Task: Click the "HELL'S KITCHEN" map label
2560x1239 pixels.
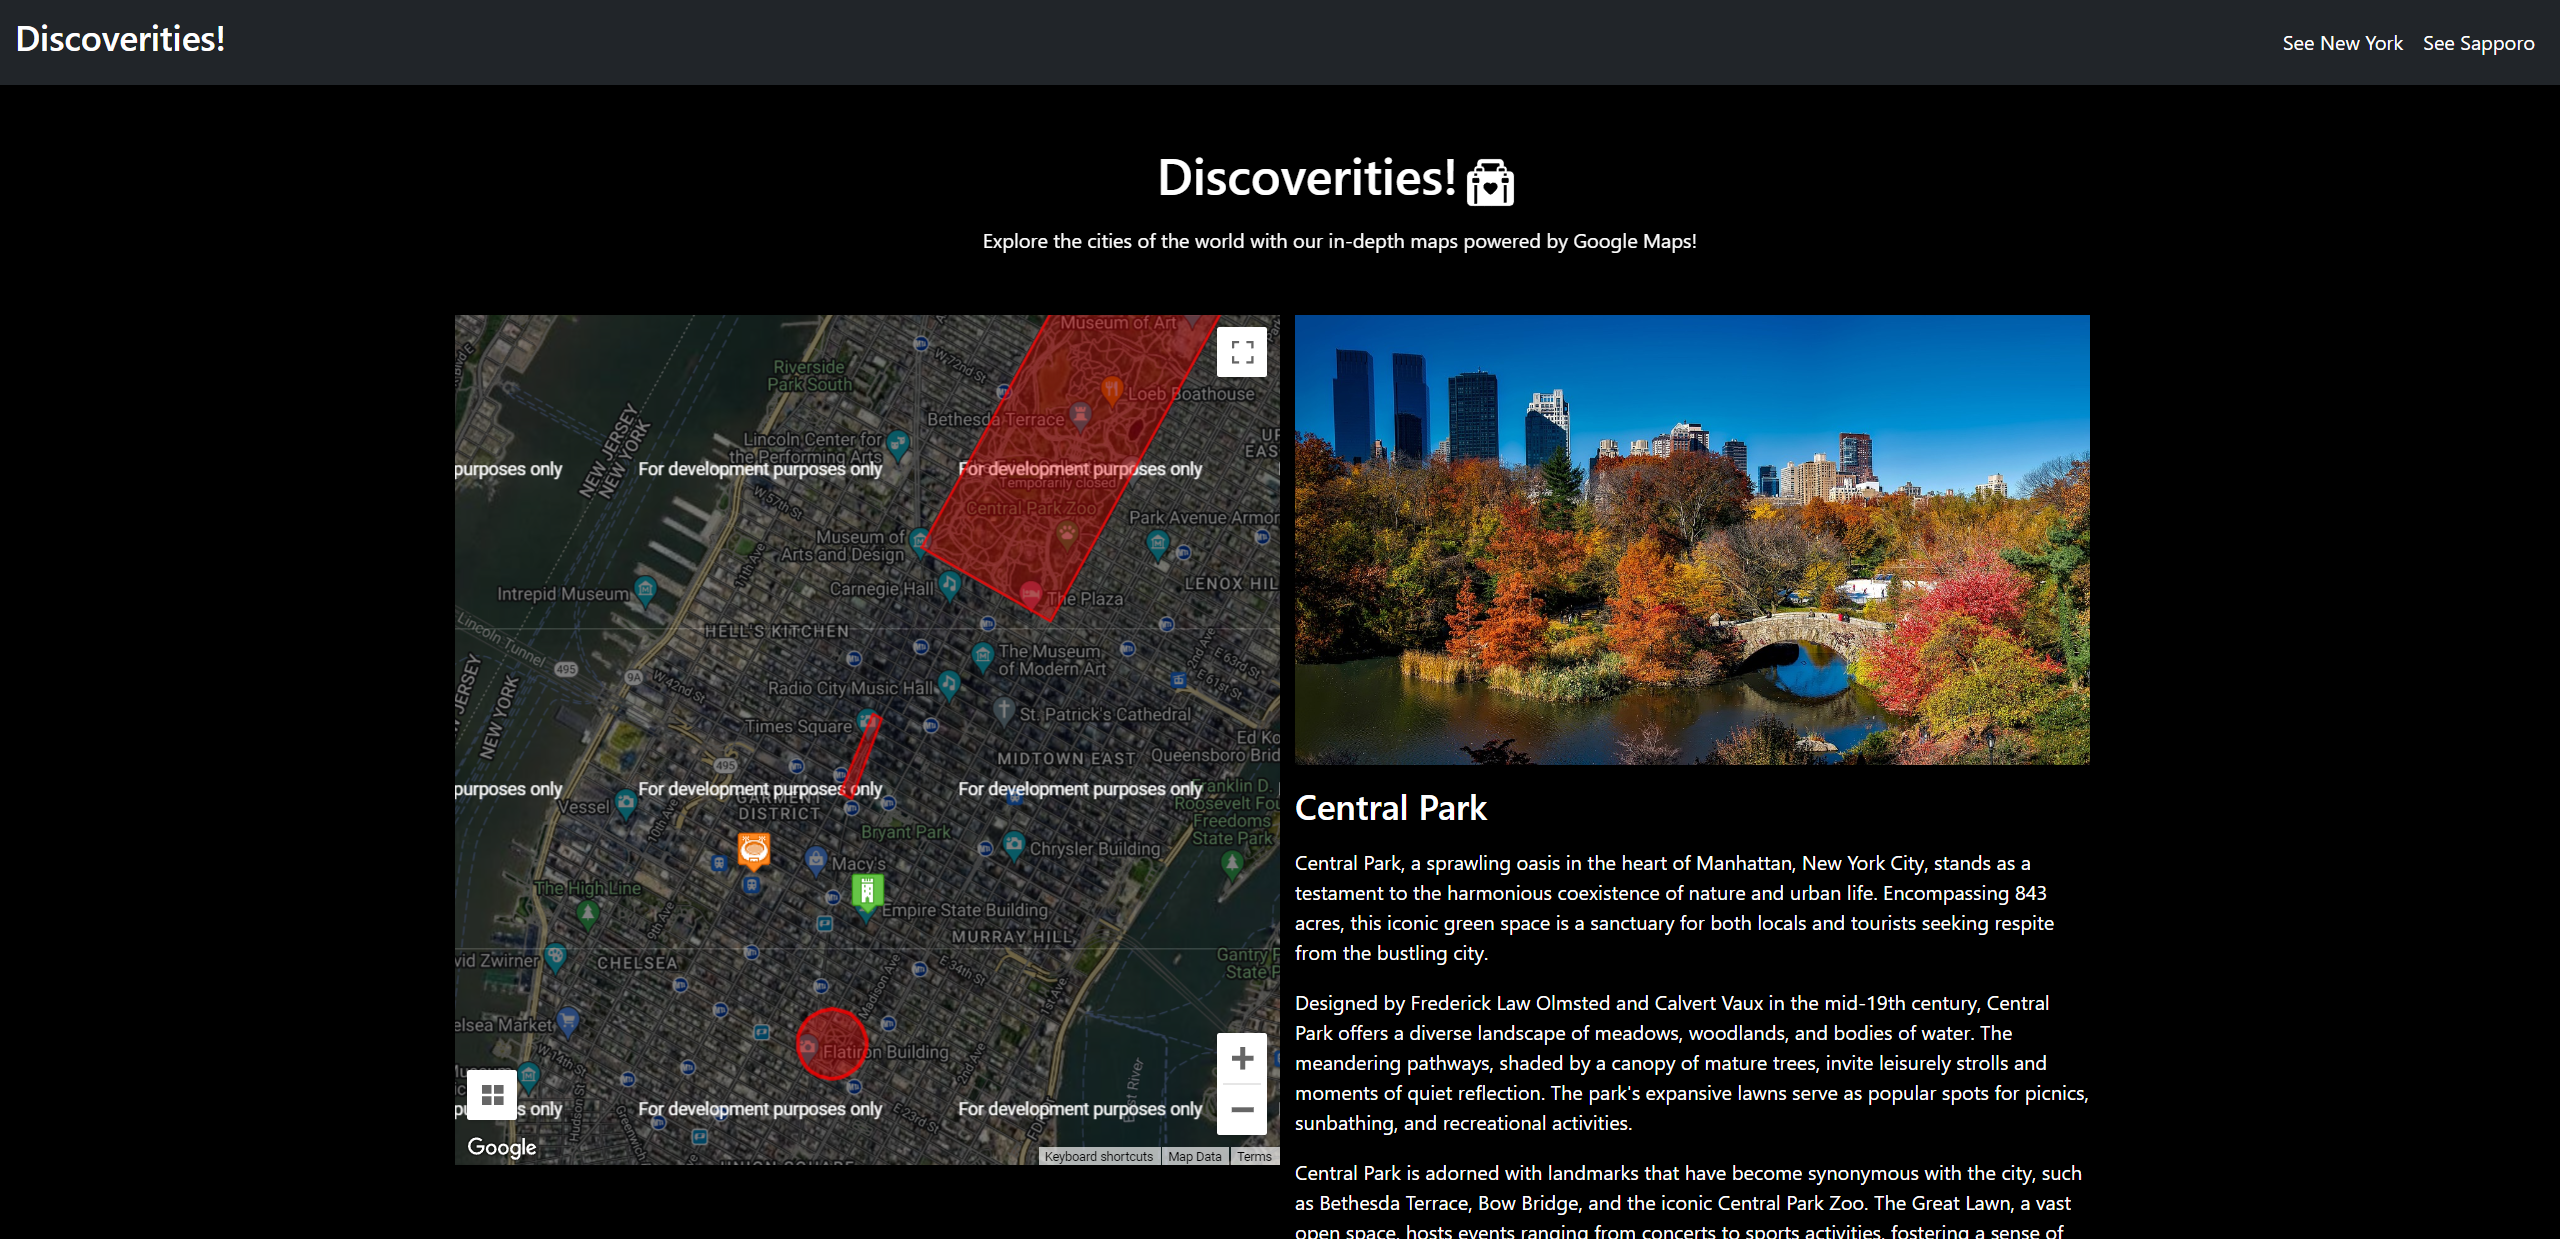Action: tap(777, 631)
